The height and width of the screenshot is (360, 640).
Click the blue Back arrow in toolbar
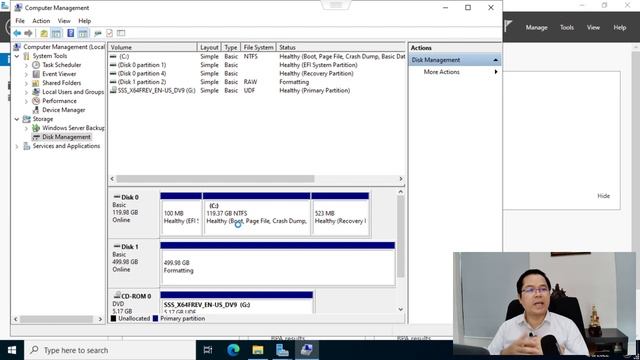coord(17,33)
